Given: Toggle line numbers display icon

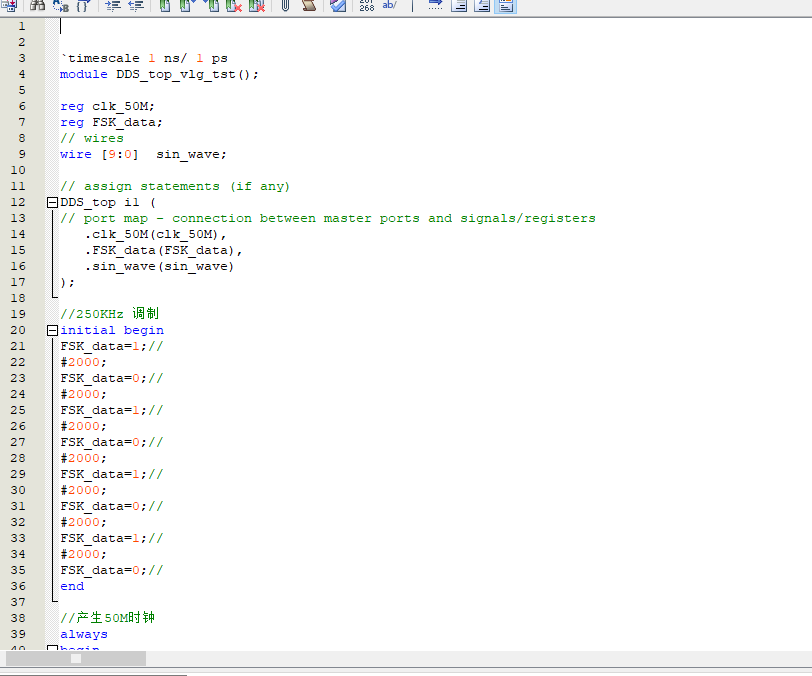Looking at the screenshot, I should point(367,5).
